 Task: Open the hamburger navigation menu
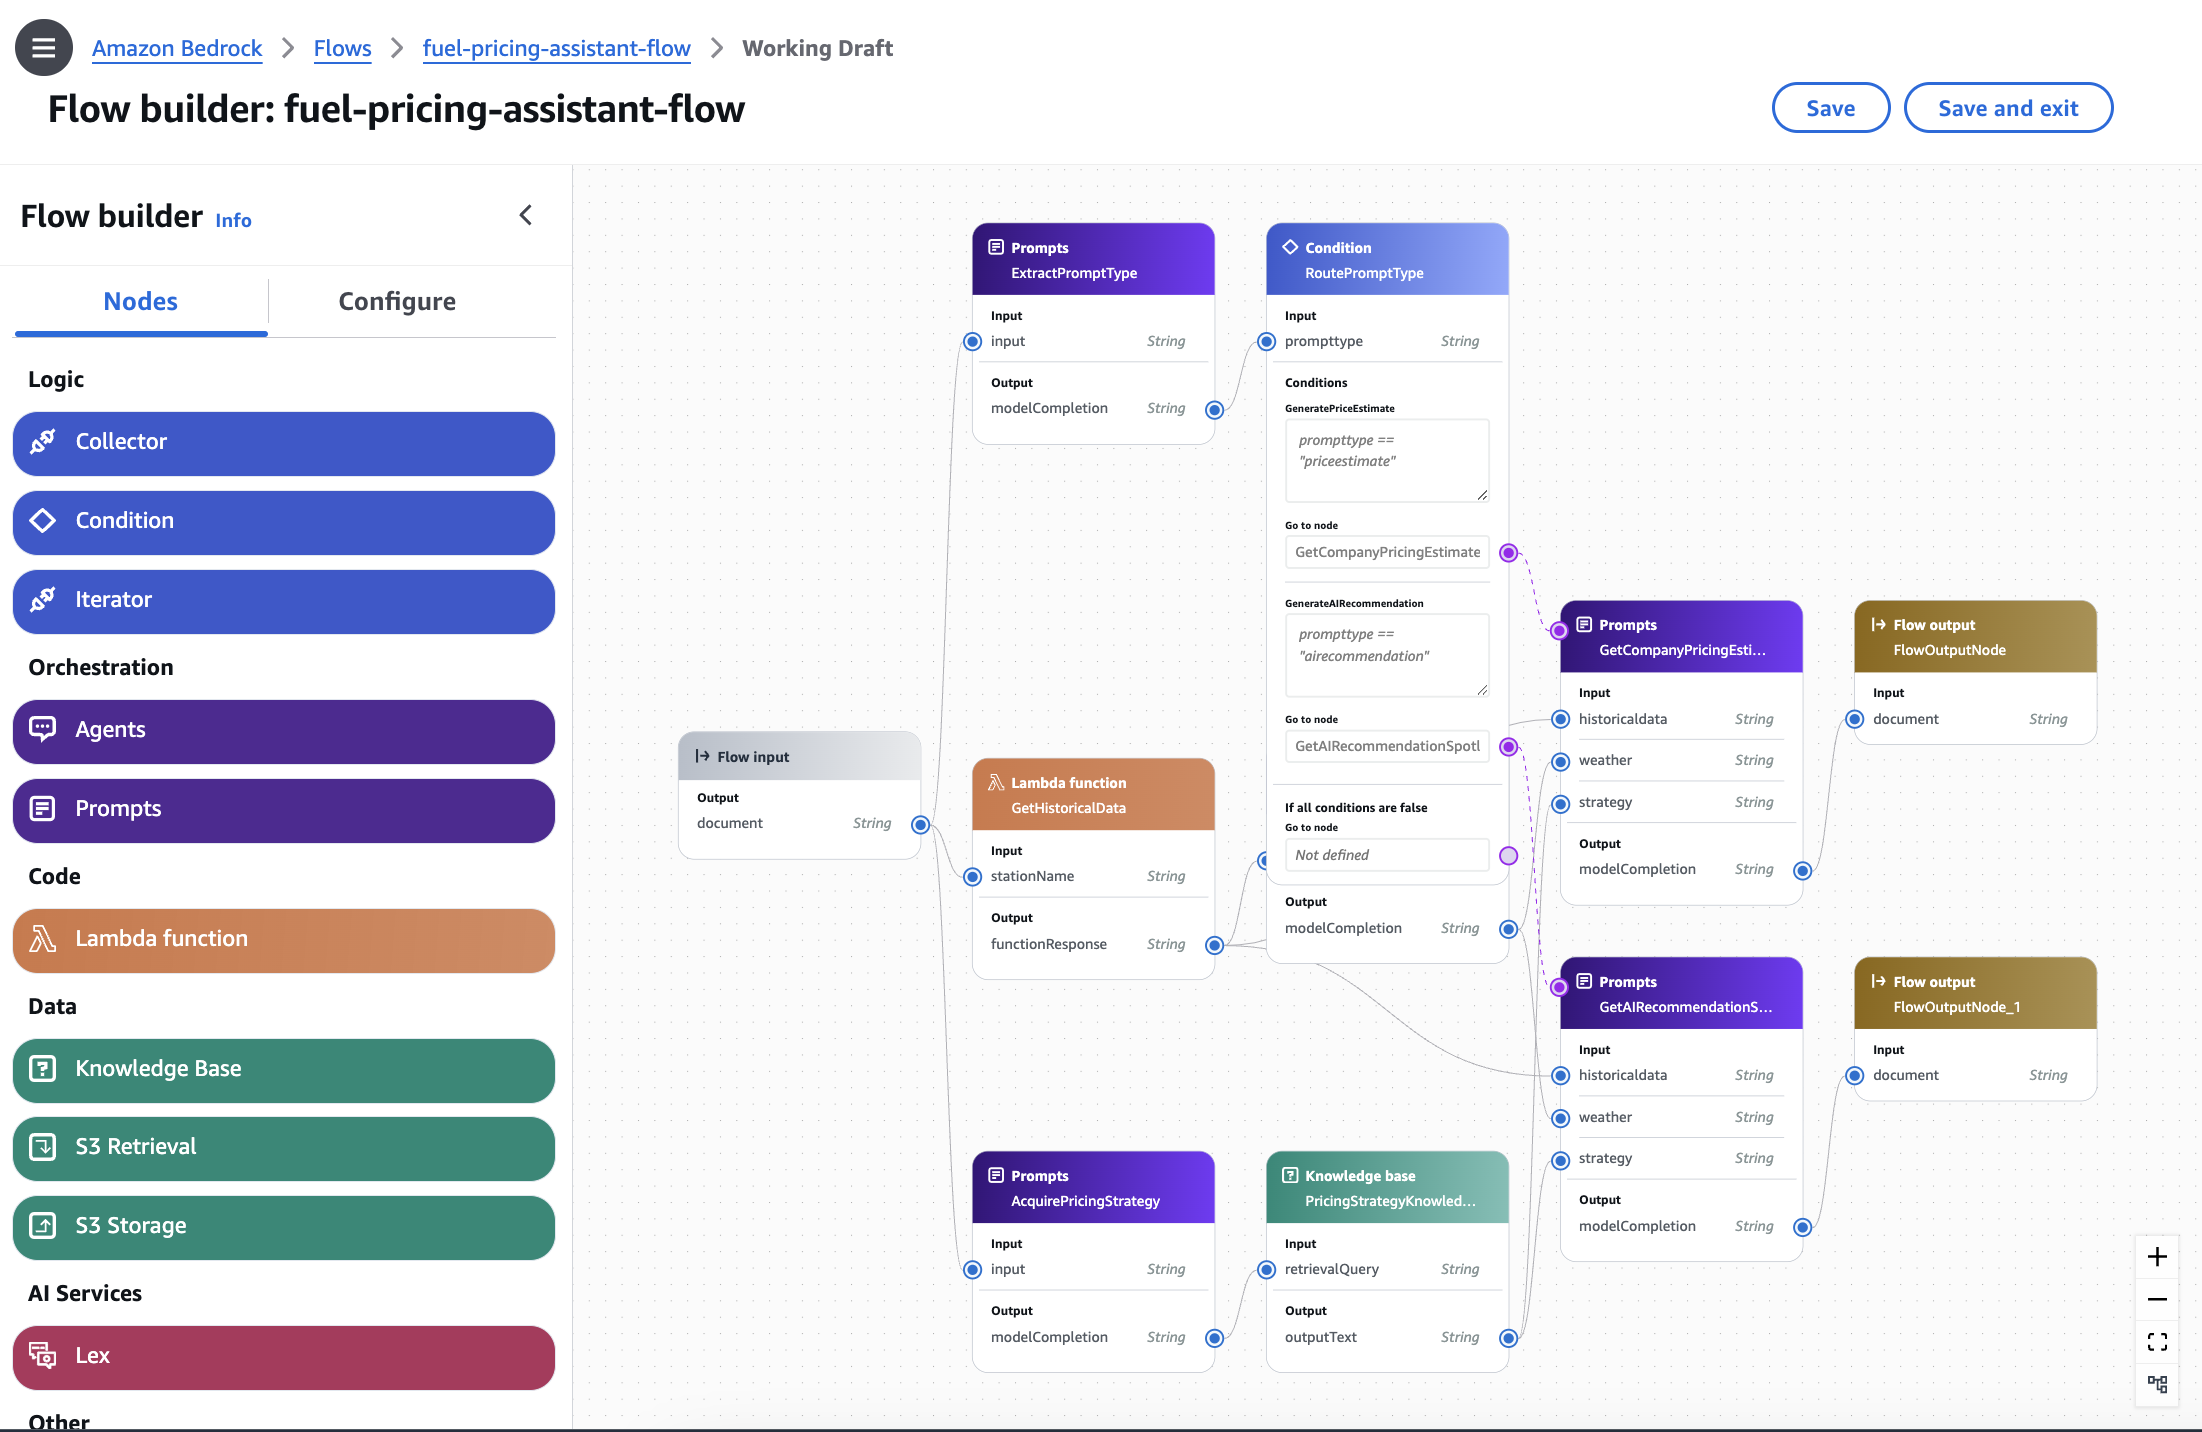pyautogui.click(x=44, y=48)
